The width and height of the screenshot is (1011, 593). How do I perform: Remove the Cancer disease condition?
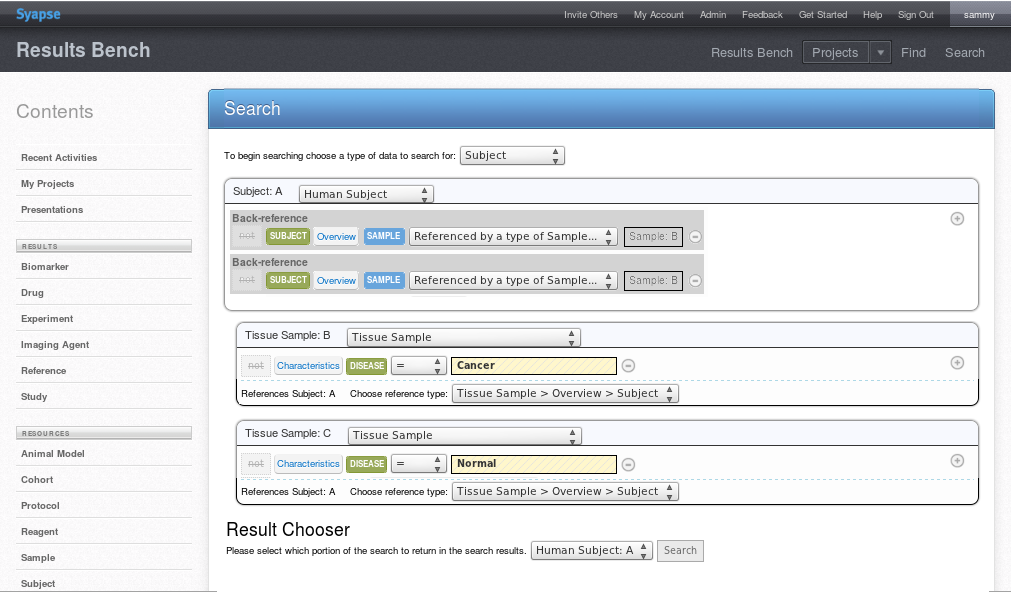[x=628, y=366]
